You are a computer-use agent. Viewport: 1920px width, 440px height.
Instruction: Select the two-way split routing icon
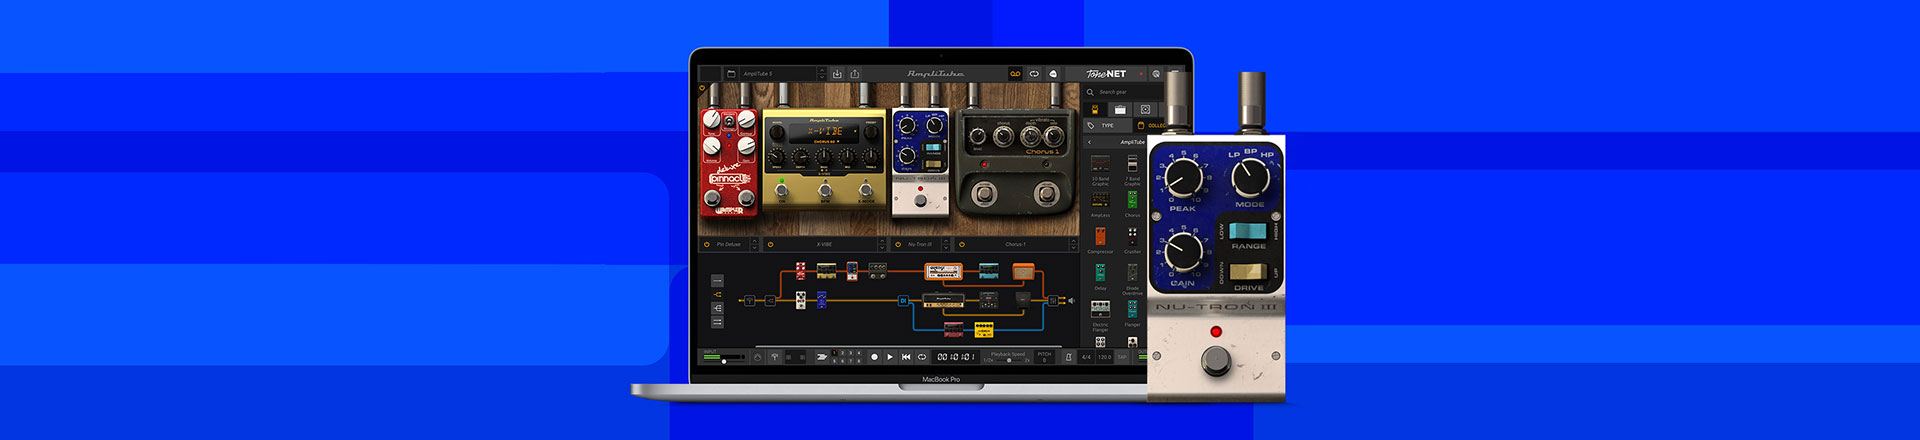pos(717,295)
